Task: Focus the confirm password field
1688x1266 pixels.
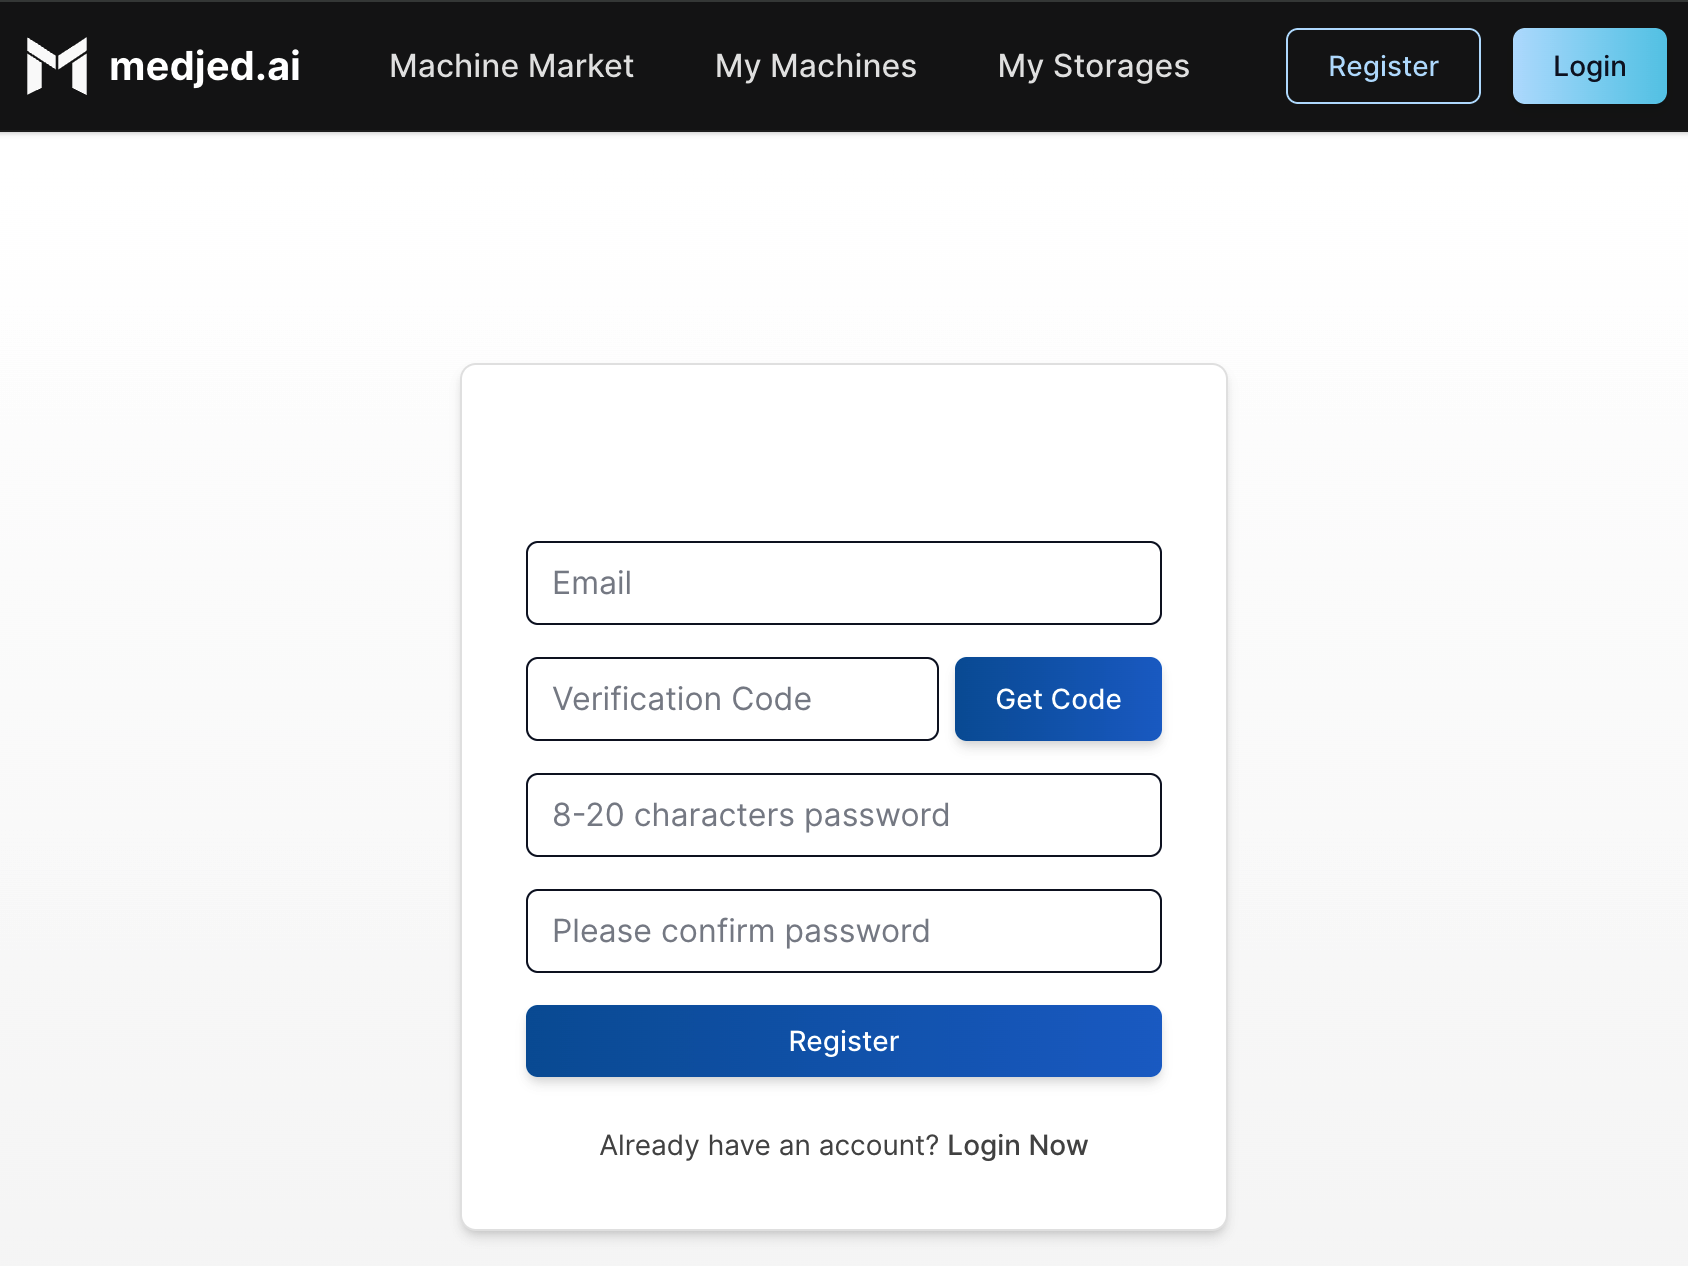Action: point(843,931)
